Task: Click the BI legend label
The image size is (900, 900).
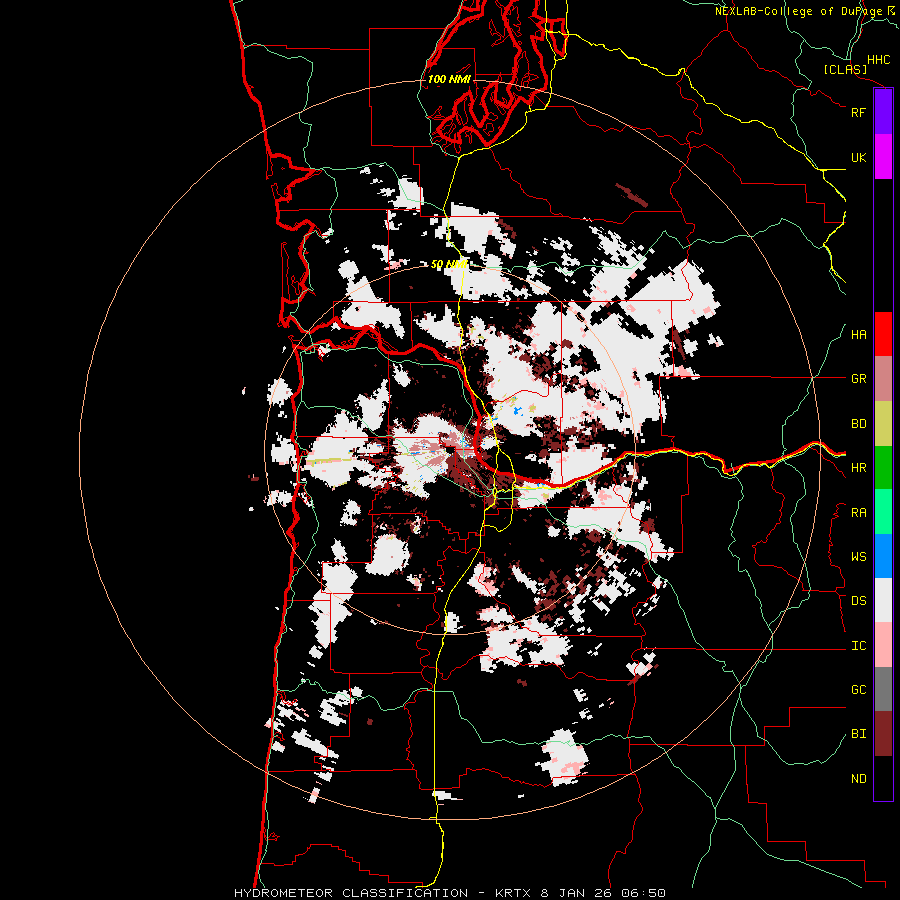Action: pyautogui.click(x=858, y=734)
